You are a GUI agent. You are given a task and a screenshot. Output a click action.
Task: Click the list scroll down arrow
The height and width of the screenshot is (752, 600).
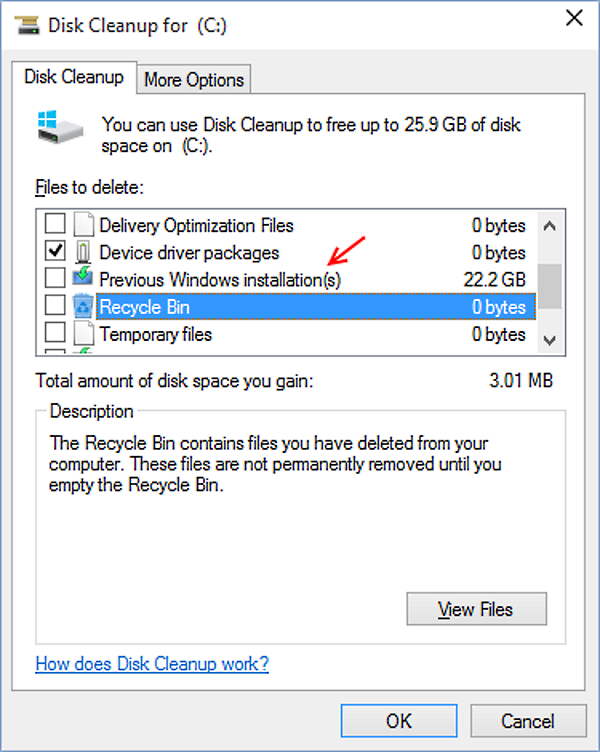[550, 340]
